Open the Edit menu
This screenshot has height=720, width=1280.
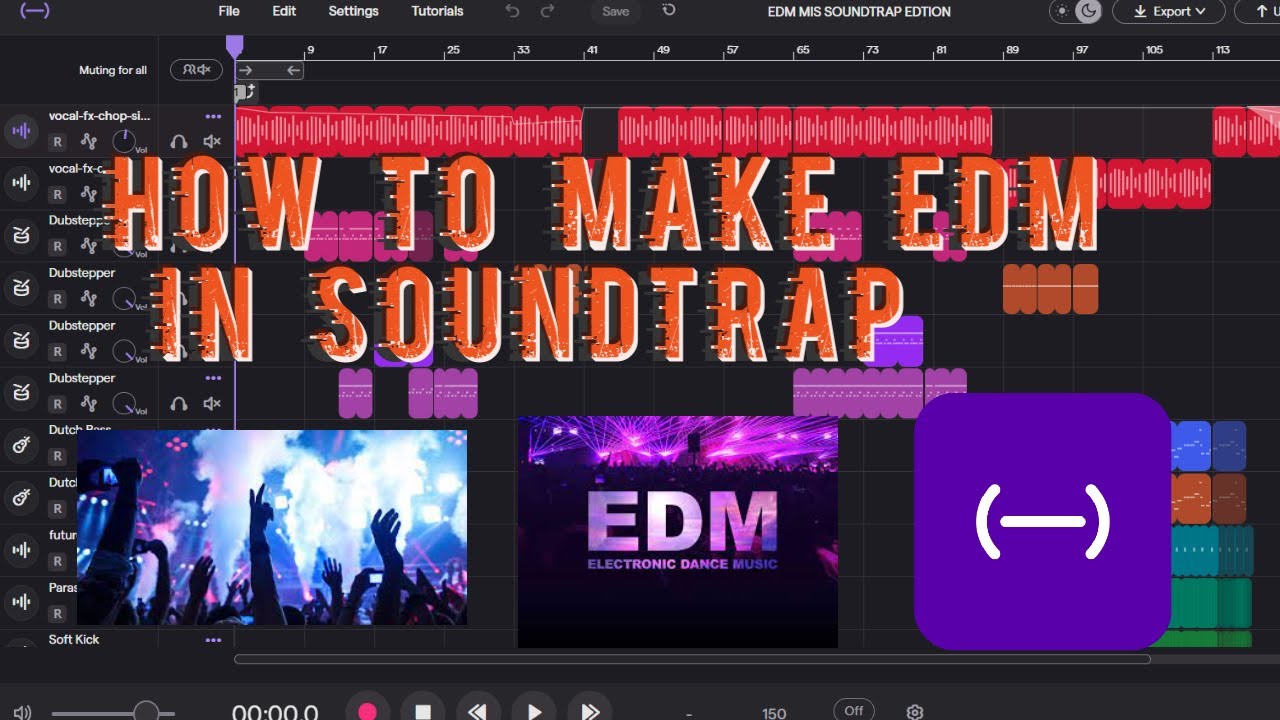pyautogui.click(x=284, y=11)
